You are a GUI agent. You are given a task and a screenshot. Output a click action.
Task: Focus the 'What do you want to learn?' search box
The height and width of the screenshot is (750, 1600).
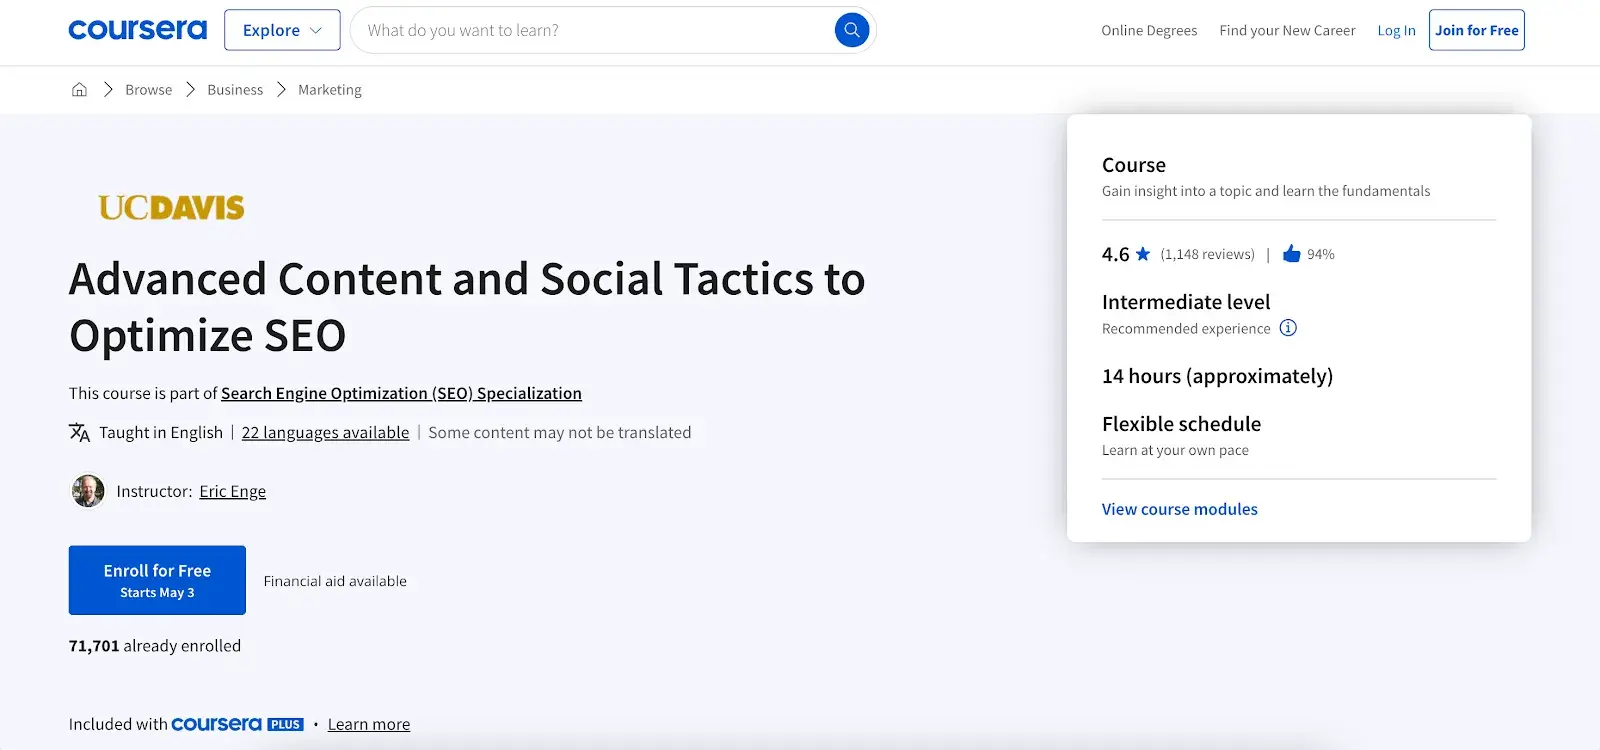coord(595,30)
